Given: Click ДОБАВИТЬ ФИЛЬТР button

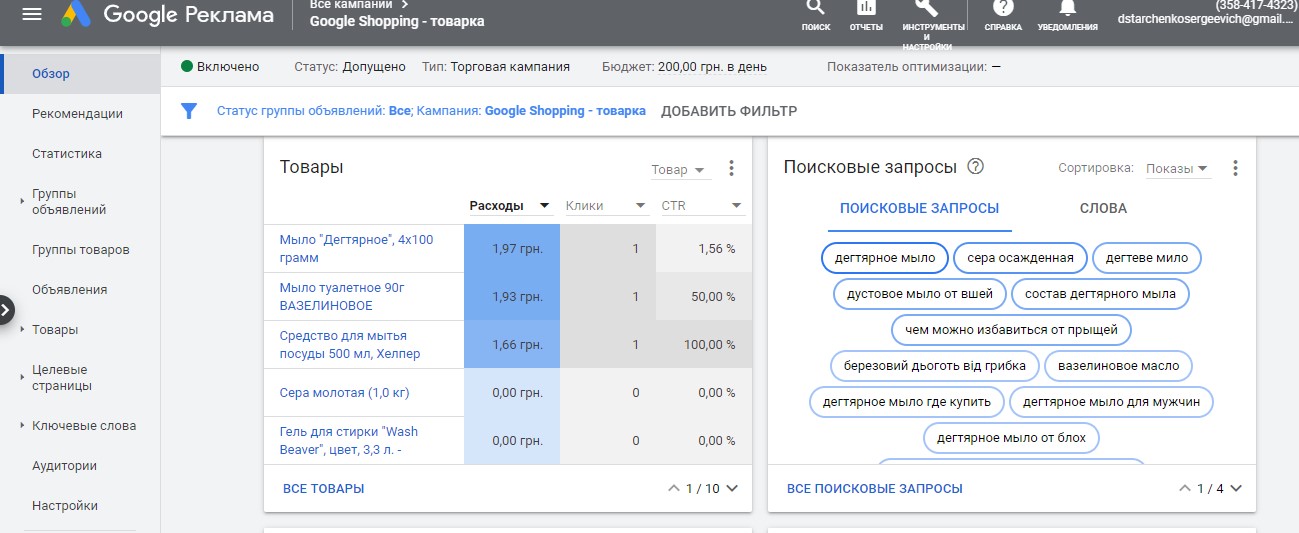Looking at the screenshot, I should point(729,111).
